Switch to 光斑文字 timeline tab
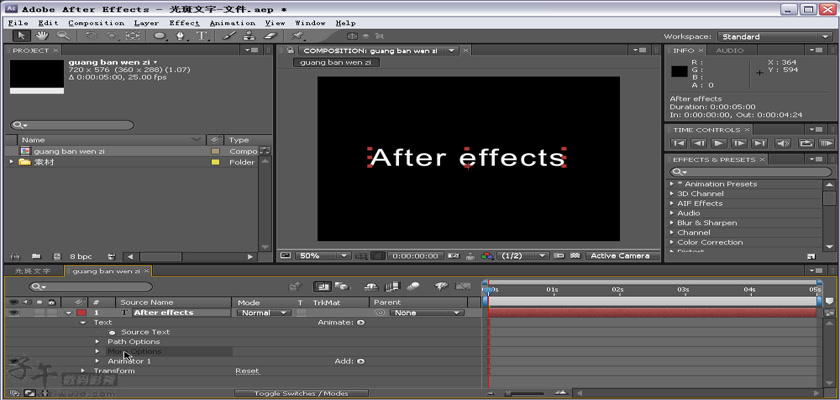 tap(33, 271)
